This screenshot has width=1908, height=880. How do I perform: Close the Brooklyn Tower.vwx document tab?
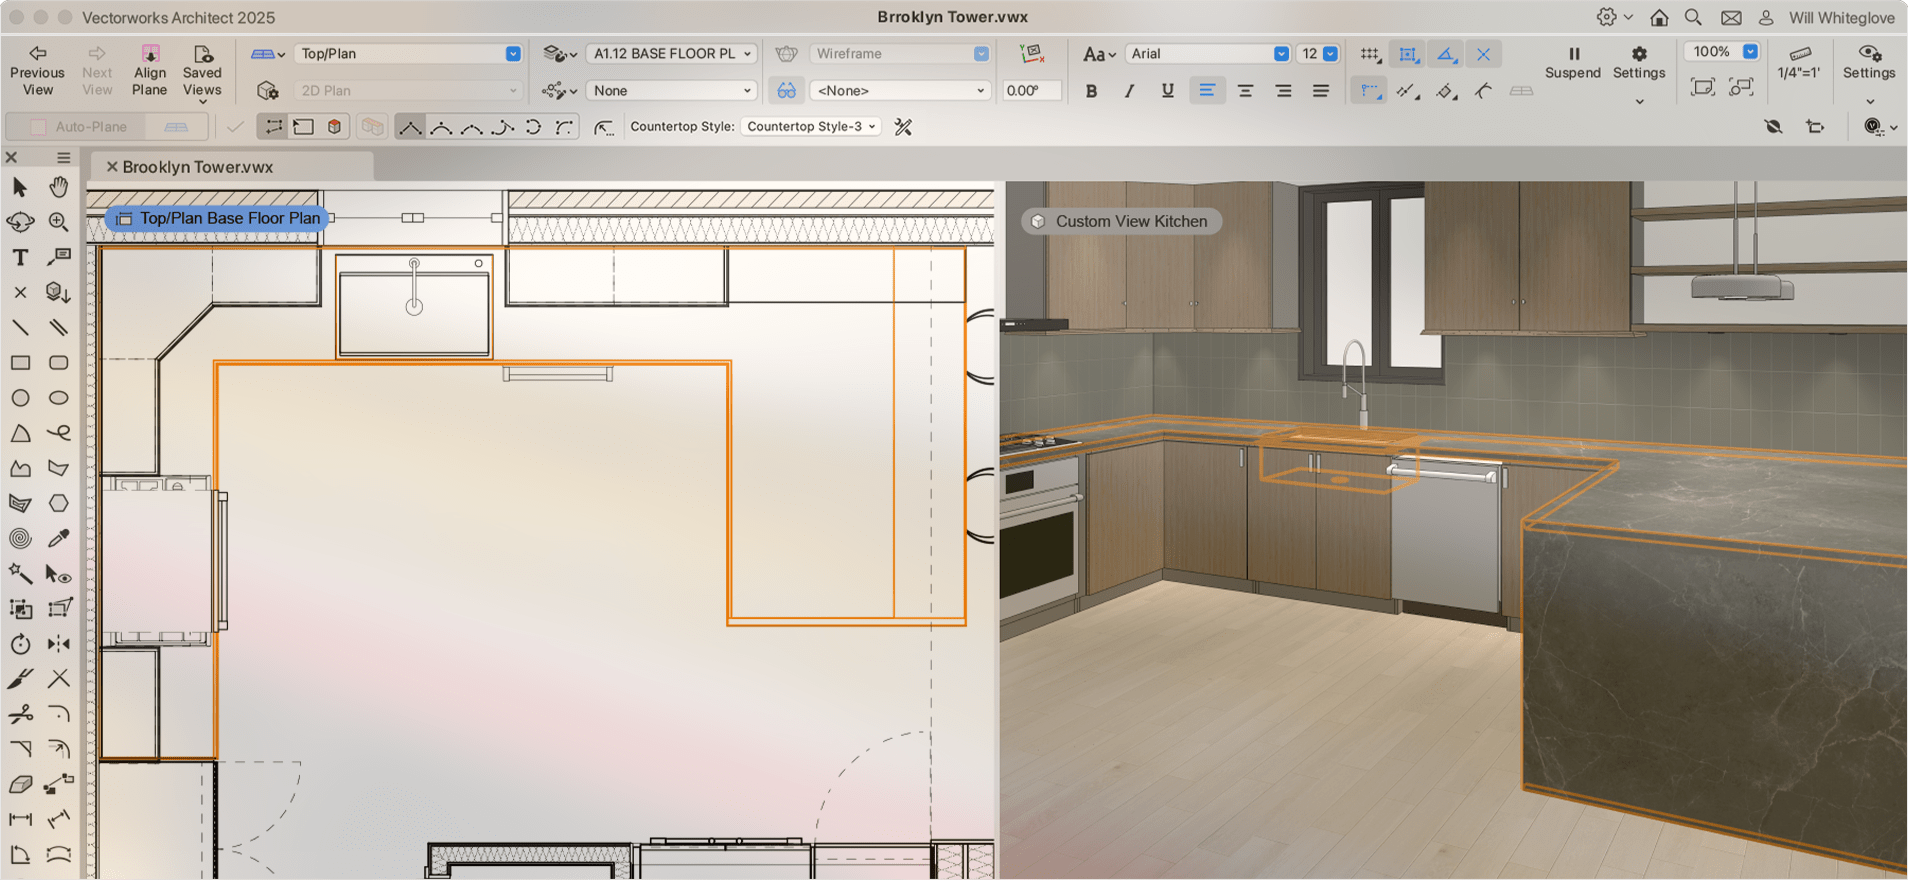click(x=112, y=167)
